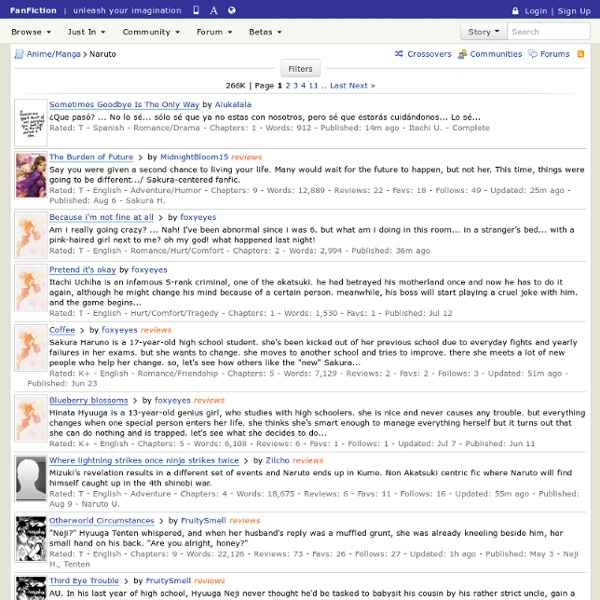Click the lock icon beside Login
This screenshot has width=600, height=600.
(x=515, y=11)
